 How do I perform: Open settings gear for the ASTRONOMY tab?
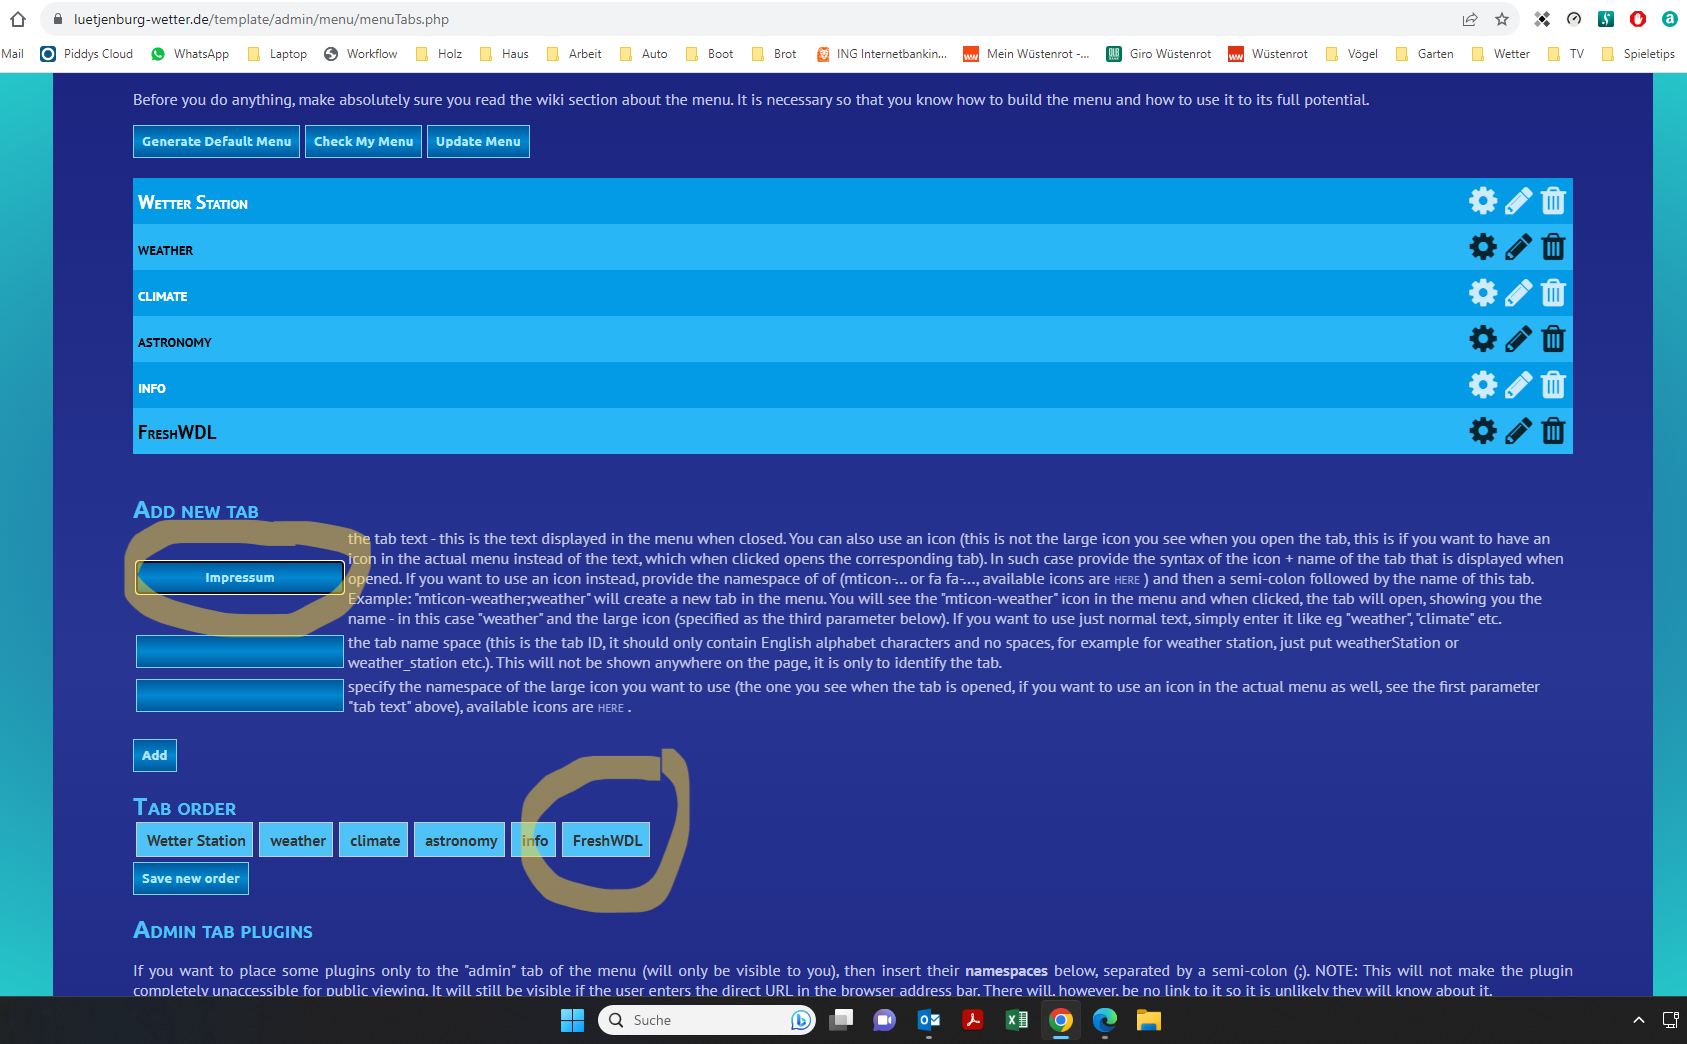click(x=1483, y=338)
